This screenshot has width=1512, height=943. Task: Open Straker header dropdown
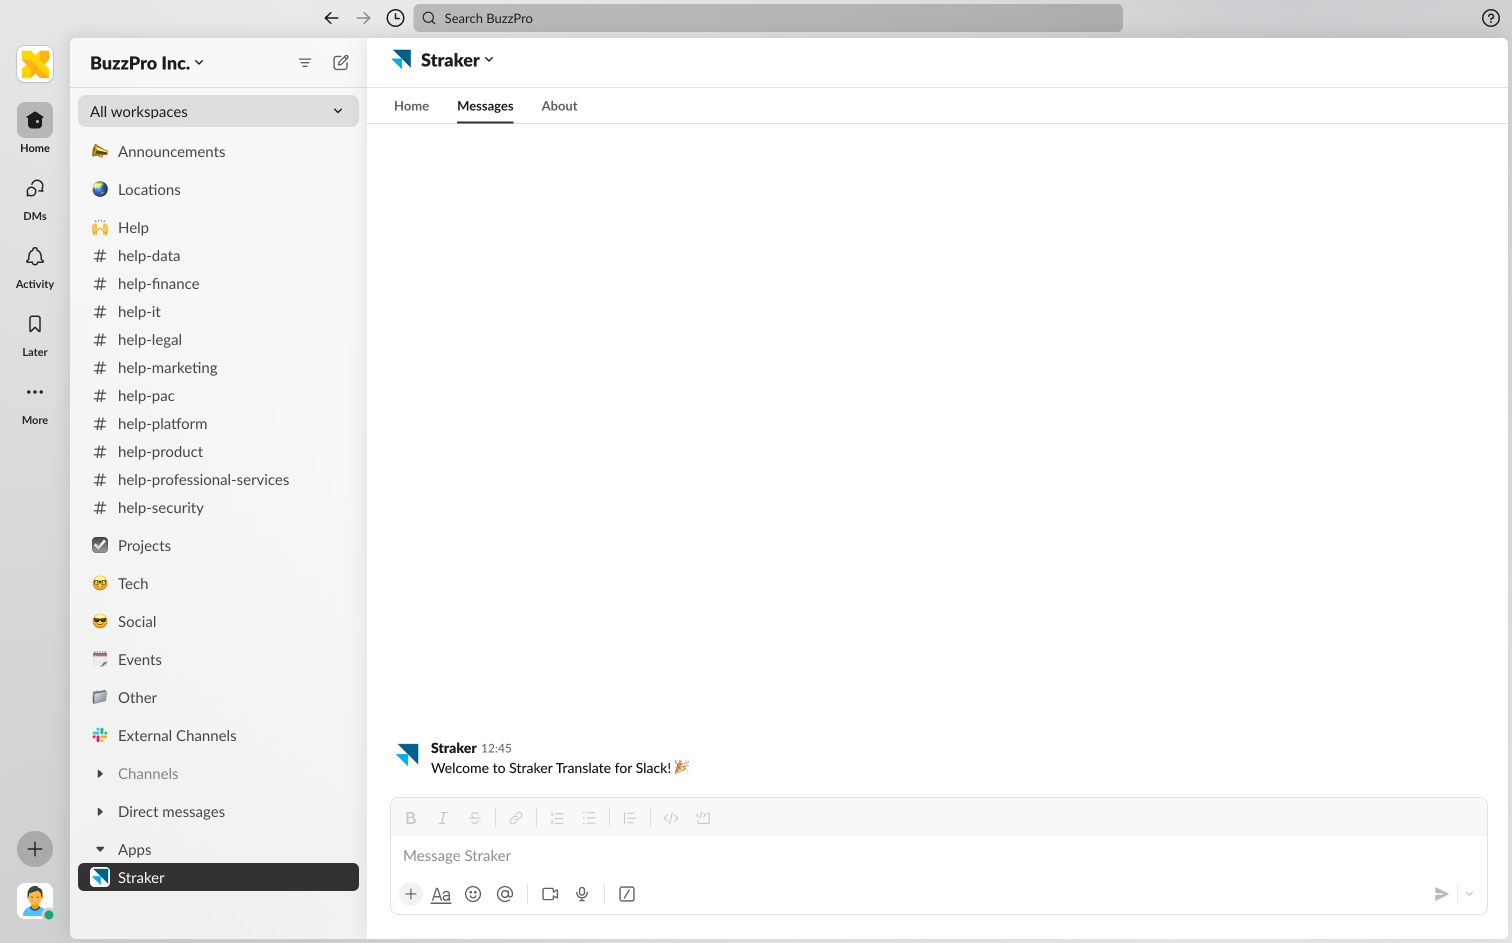click(457, 60)
